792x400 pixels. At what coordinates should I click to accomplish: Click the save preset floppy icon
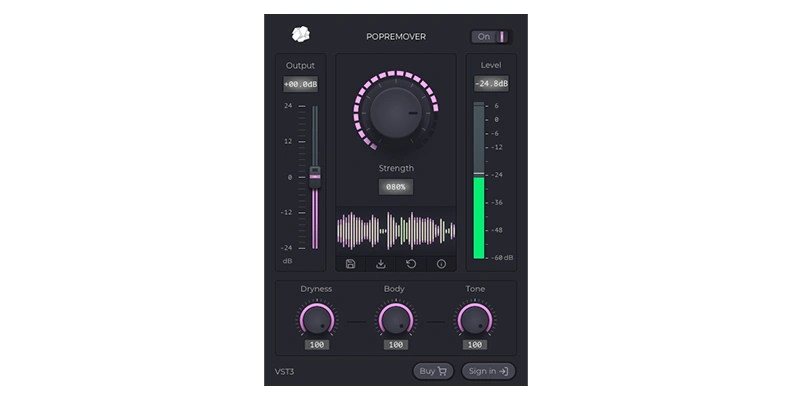pyautogui.click(x=350, y=264)
